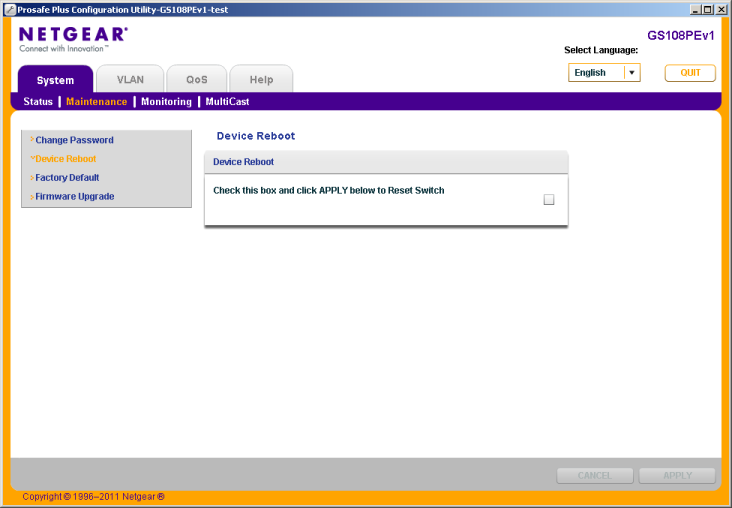This screenshot has height=508, width=732.
Task: Open the QoS tab
Action: coord(197,79)
